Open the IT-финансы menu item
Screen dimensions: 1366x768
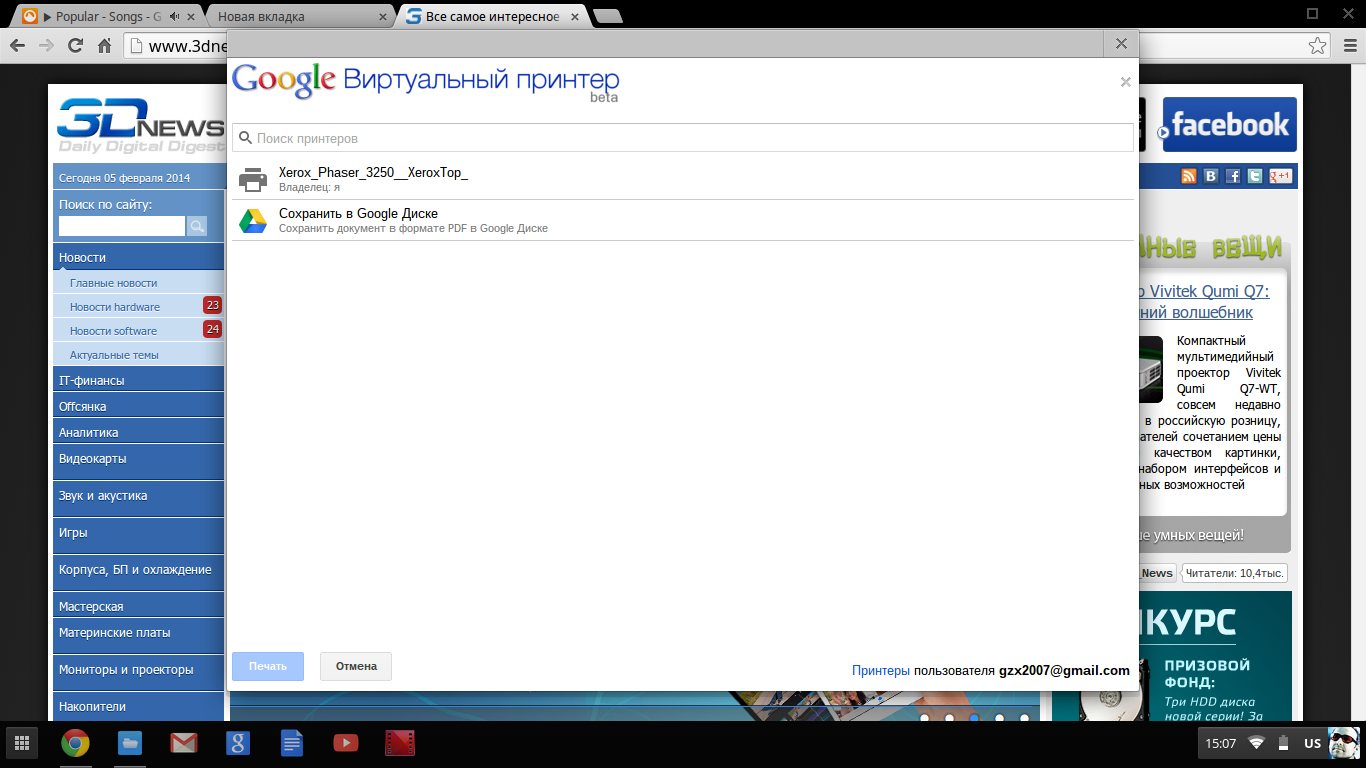click(x=138, y=380)
